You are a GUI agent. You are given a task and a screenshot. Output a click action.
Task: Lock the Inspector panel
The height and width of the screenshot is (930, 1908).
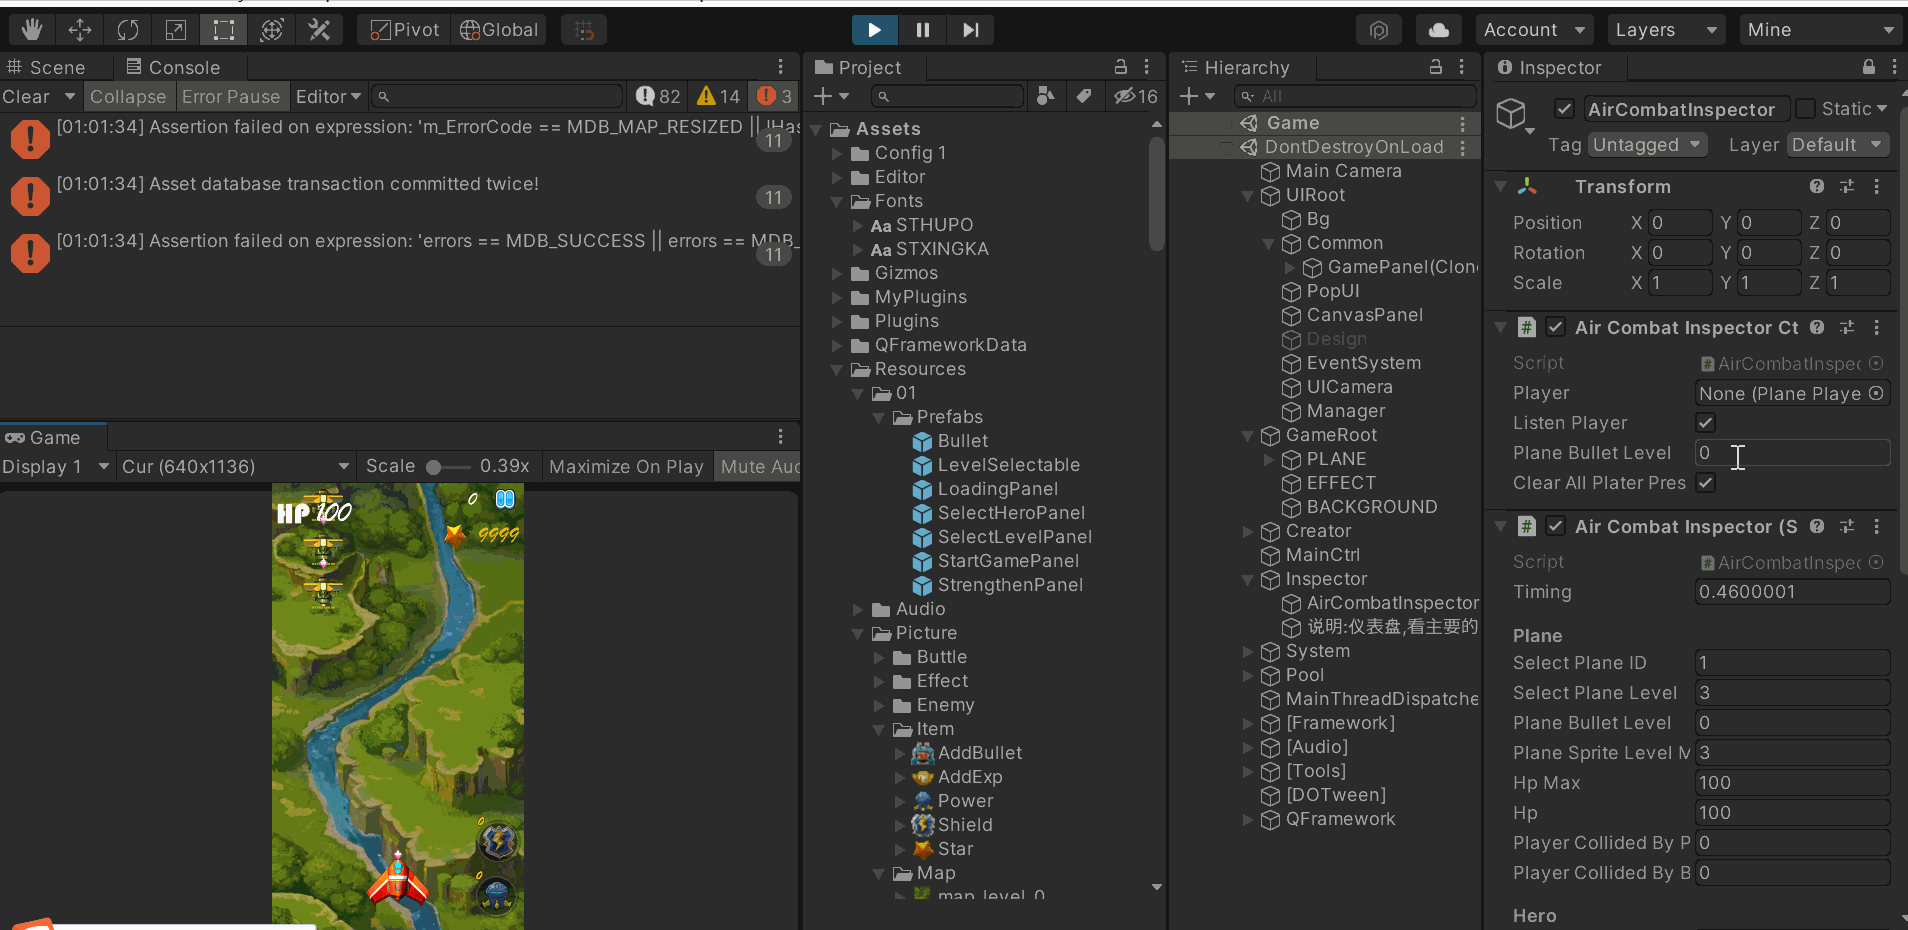(x=1869, y=66)
